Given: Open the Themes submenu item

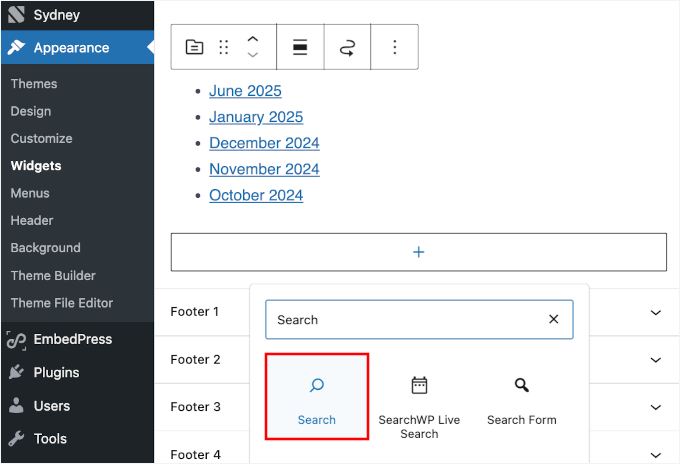Looking at the screenshot, I should (x=34, y=84).
